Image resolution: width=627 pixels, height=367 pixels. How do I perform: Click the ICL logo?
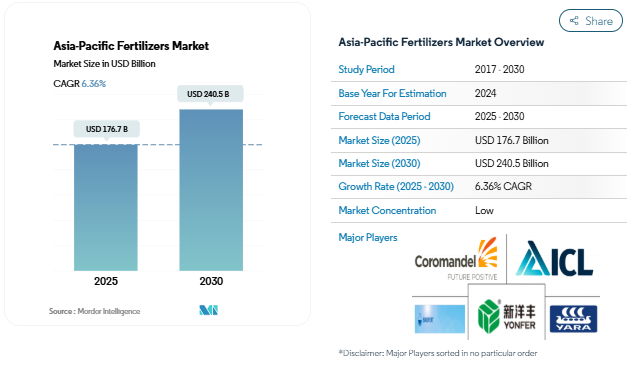(554, 258)
